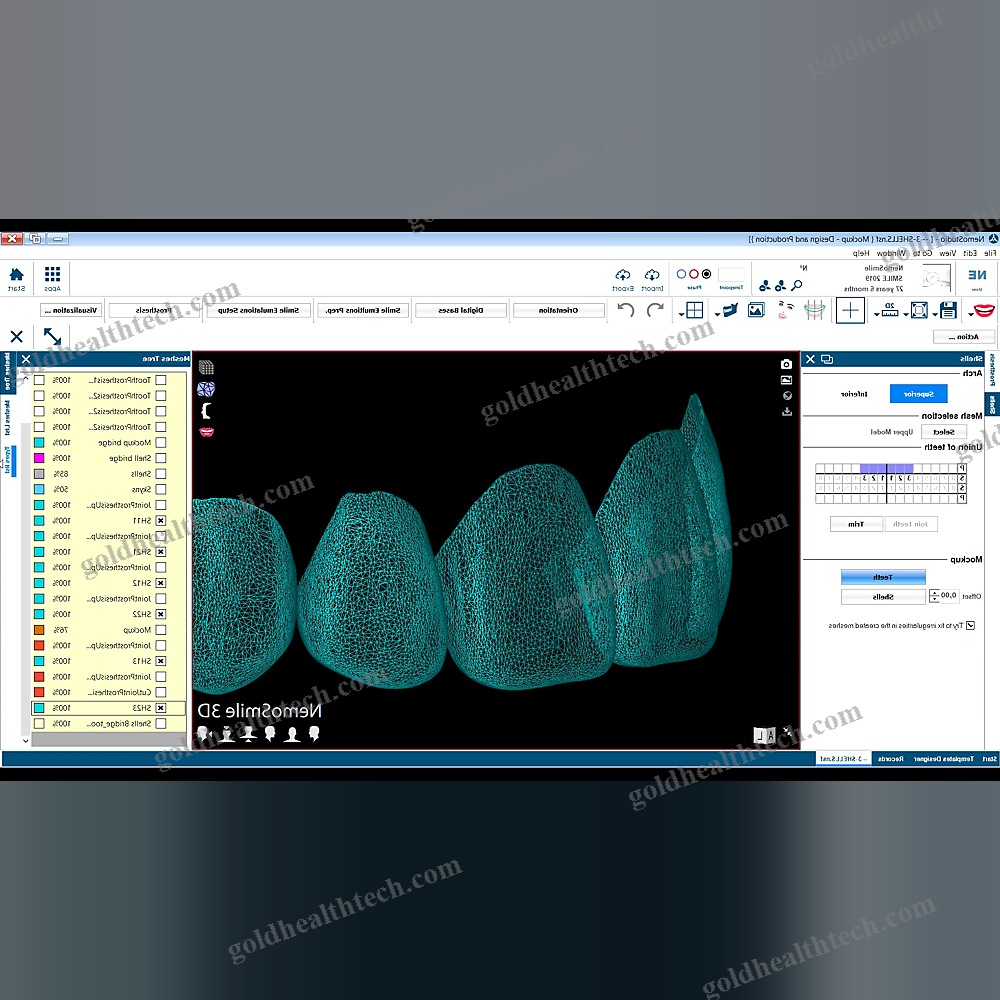The image size is (1000, 1000).
Task: Click the 2D ruler measurement icon
Action: coord(890,311)
